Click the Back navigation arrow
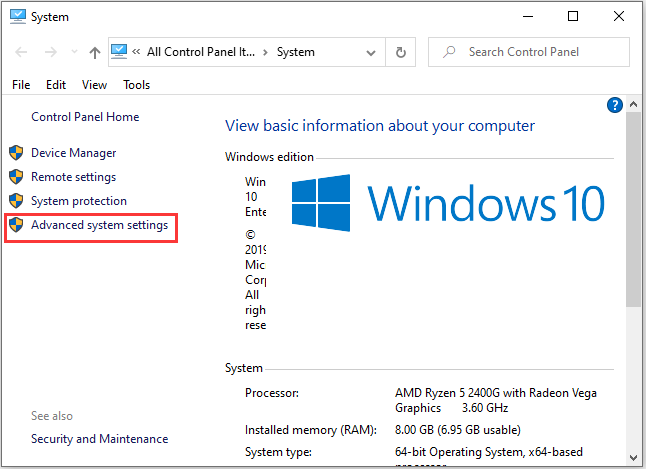 [21, 52]
